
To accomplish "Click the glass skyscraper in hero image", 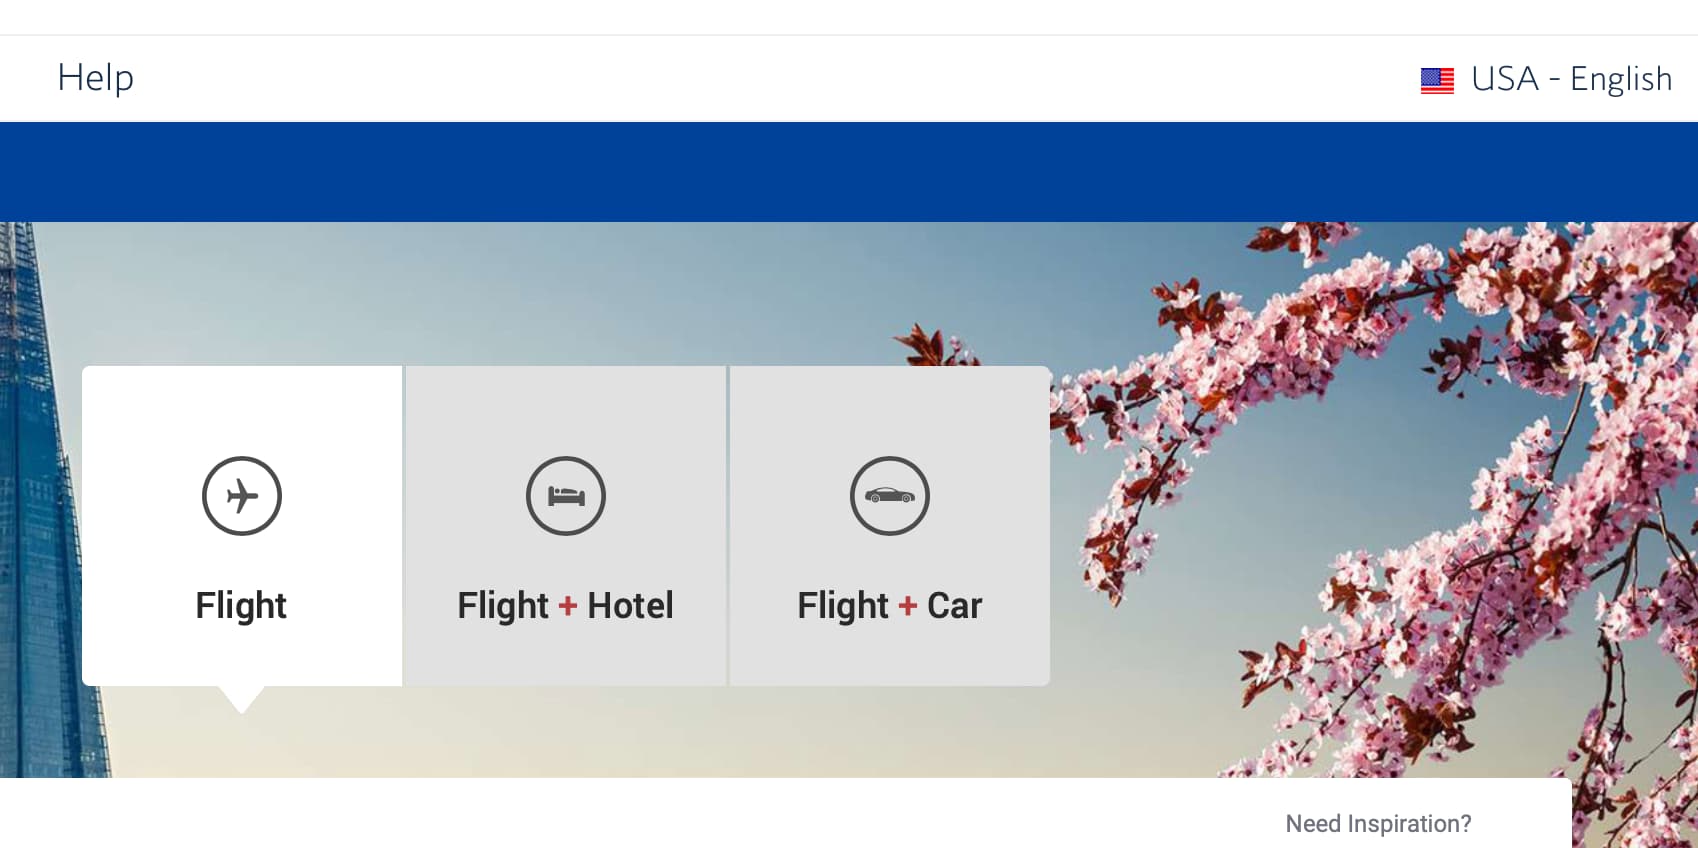I will (40, 500).
